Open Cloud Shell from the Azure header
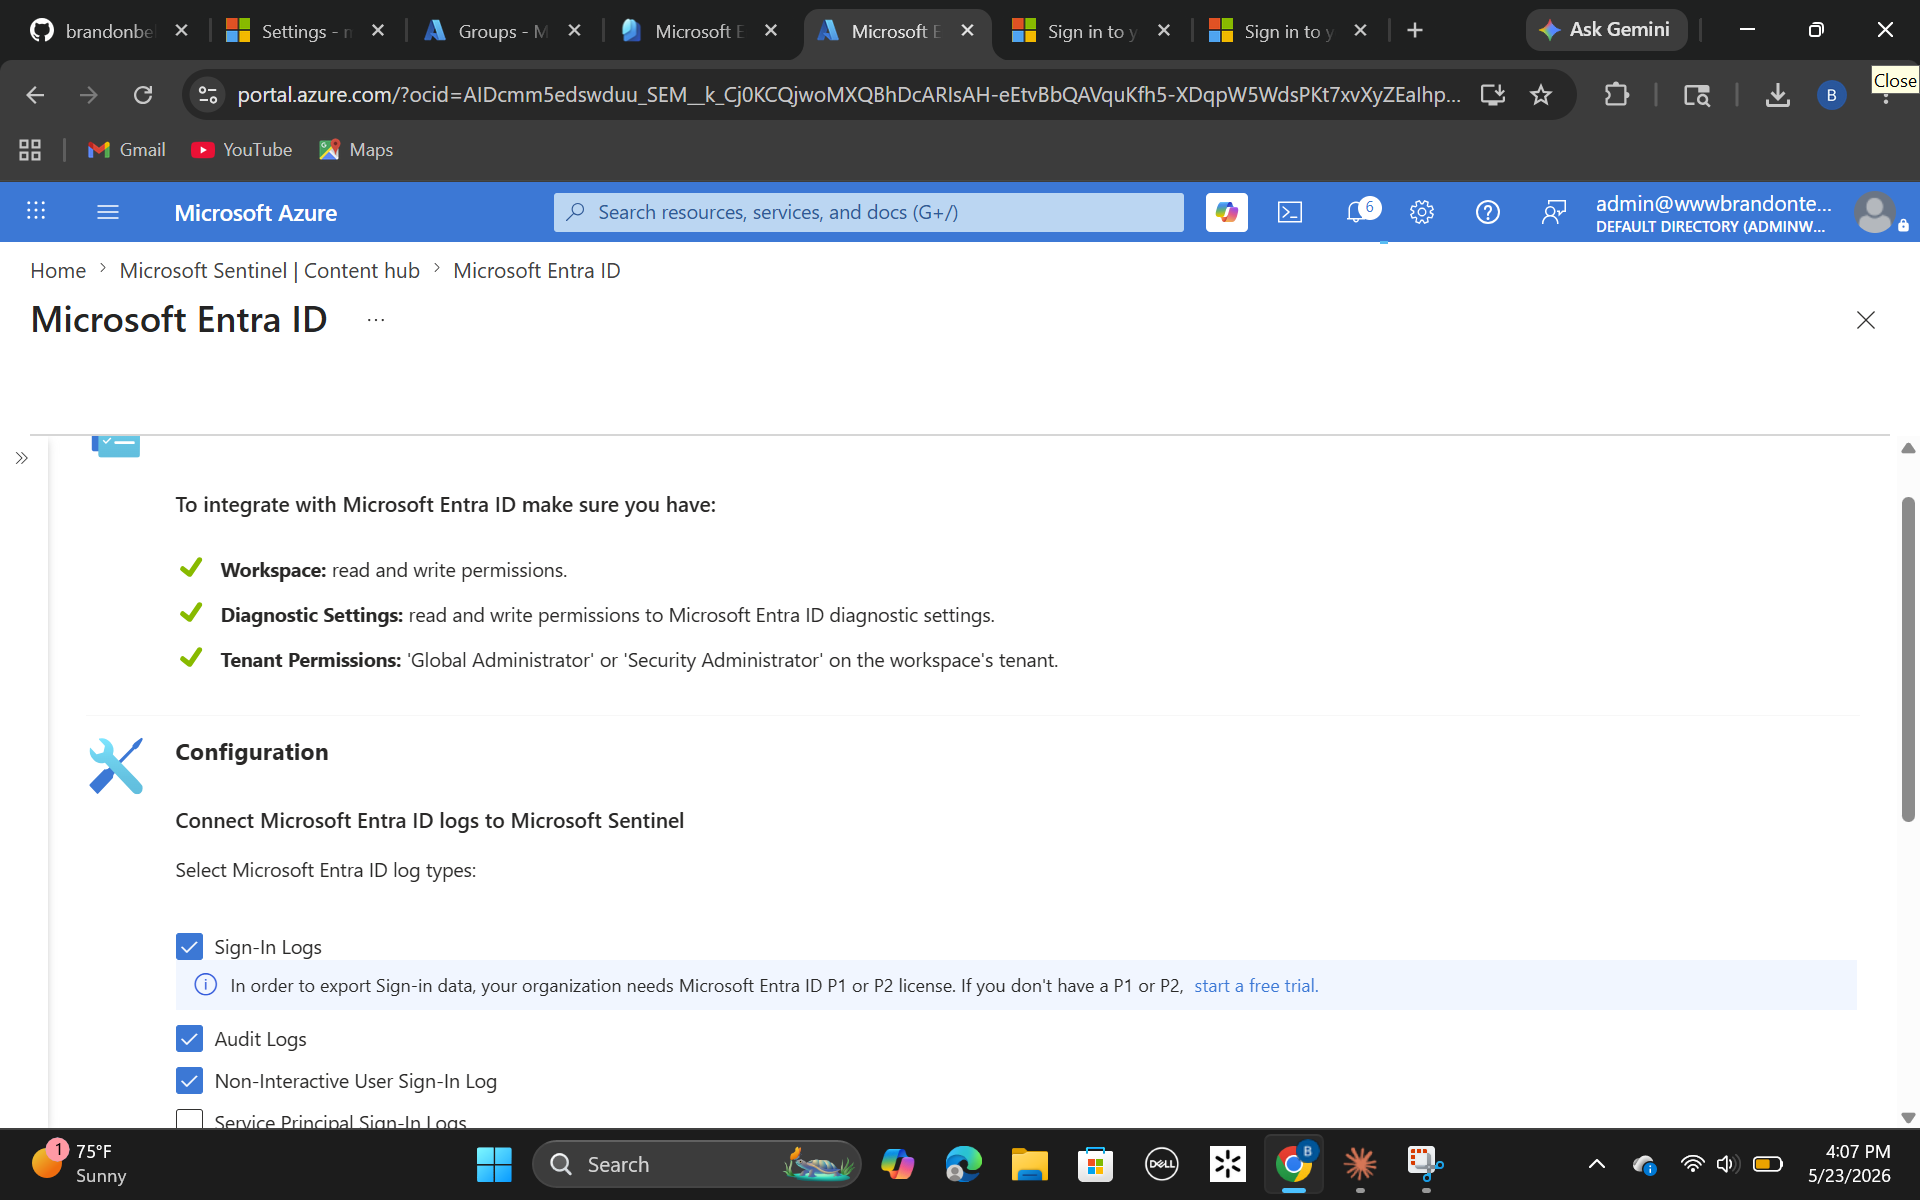The height and width of the screenshot is (1200, 1920). tap(1290, 212)
